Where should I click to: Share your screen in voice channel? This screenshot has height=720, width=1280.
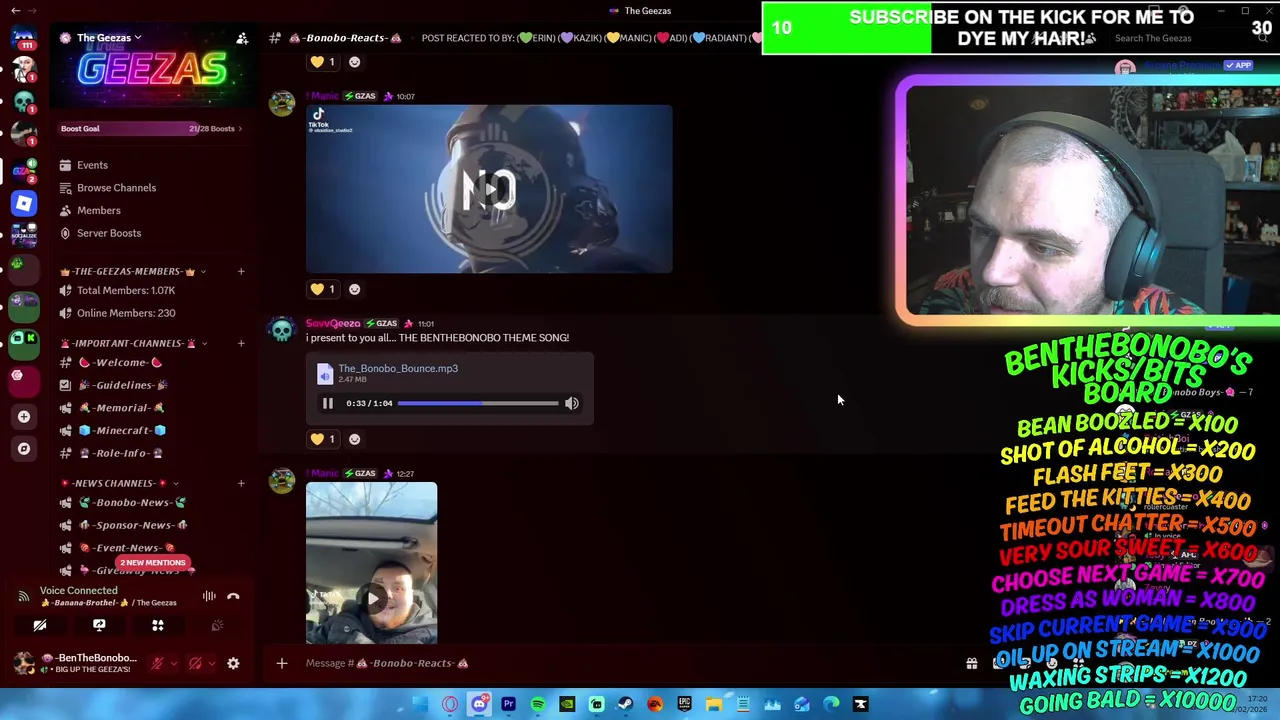[99, 625]
